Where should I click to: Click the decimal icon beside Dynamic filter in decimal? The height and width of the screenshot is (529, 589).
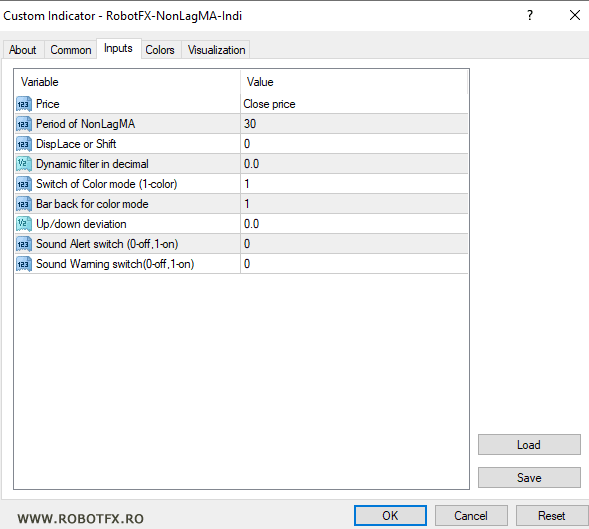(24, 164)
